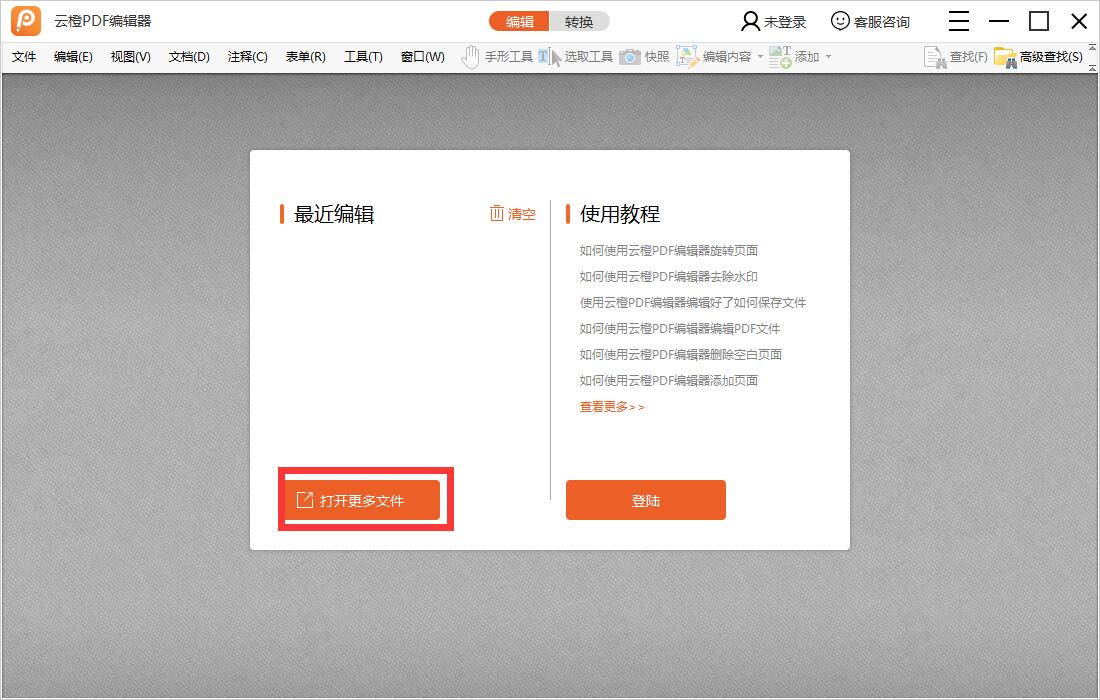Open tutorial 如何使用云橙PDF编辑器编辑PDF文件
This screenshot has height=700, width=1100.
coord(680,328)
